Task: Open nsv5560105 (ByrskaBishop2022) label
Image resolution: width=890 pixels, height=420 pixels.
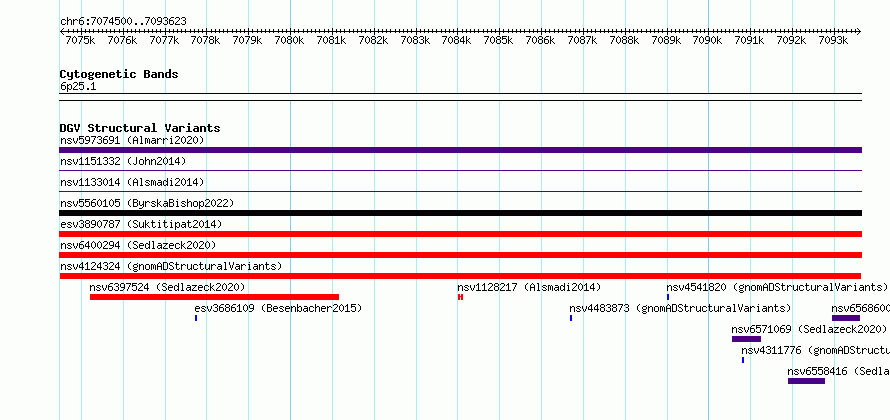Action: coord(146,203)
